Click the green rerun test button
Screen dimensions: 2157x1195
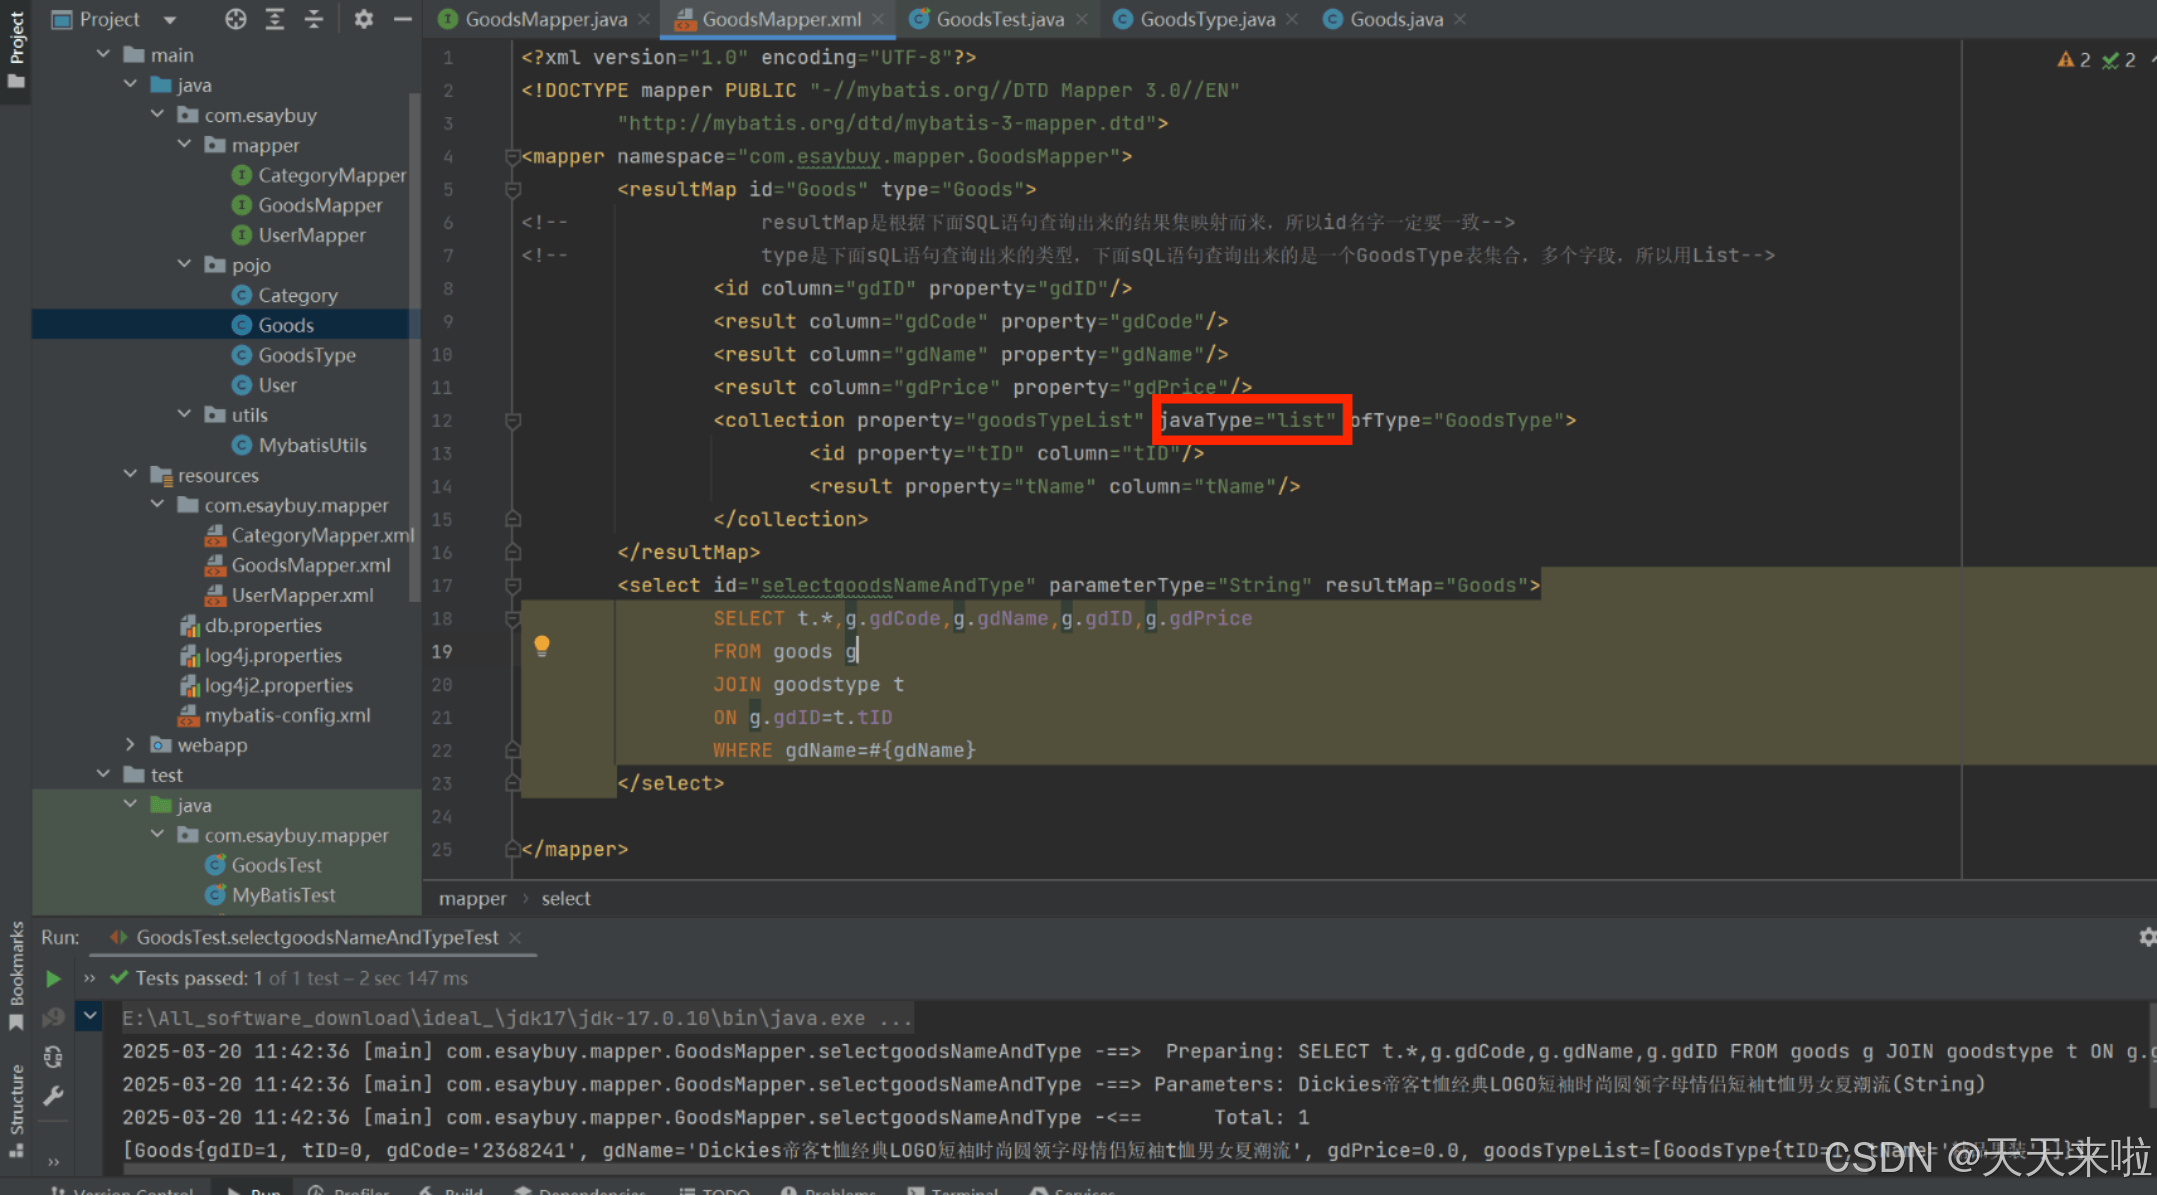53,978
